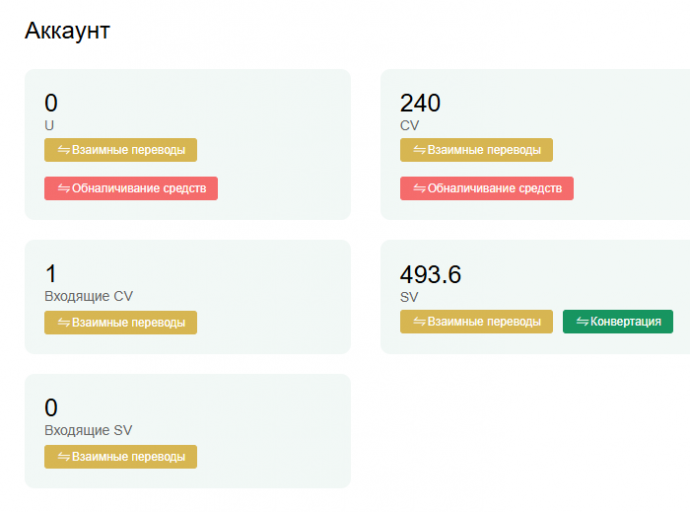The width and height of the screenshot is (690, 512).
Task: Click the arrows icon on U card's Взаимные переводы
Action: tap(64, 150)
